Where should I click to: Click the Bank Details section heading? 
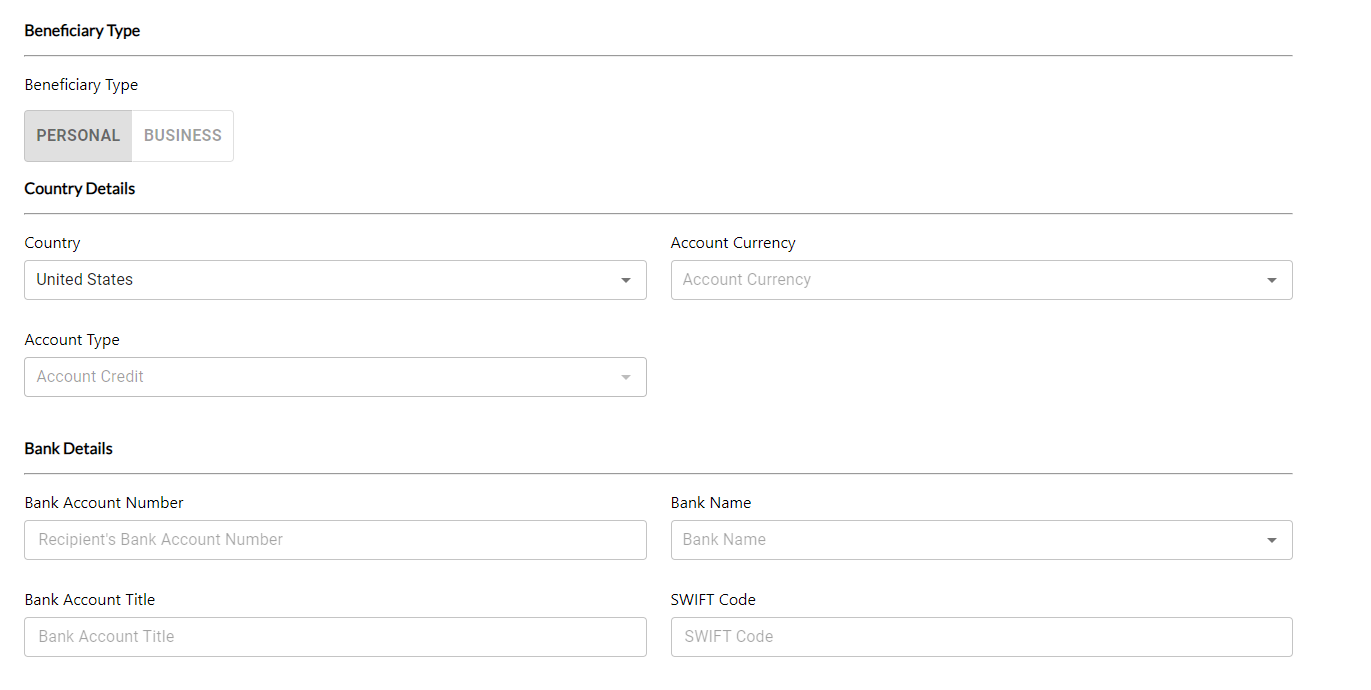click(69, 449)
